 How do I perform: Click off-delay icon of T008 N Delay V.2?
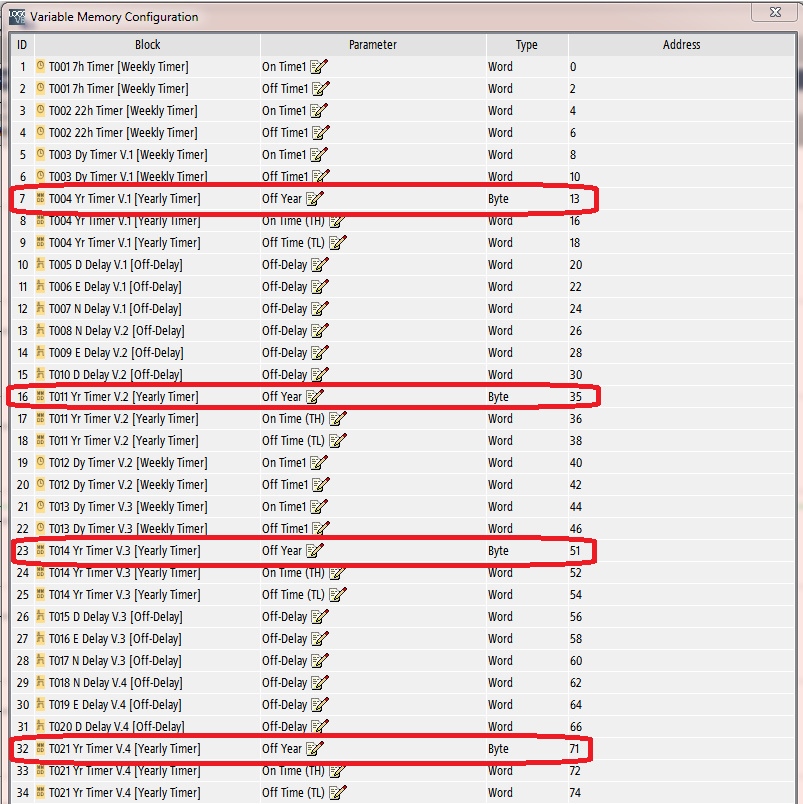[x=41, y=330]
